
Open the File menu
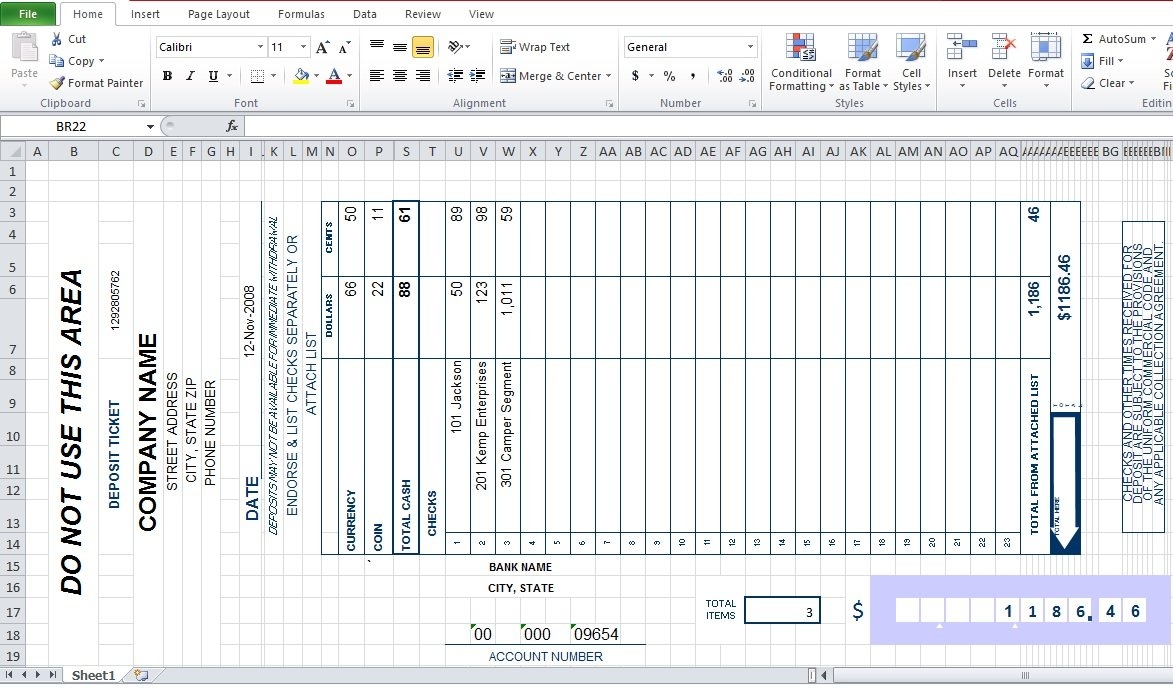coord(28,14)
